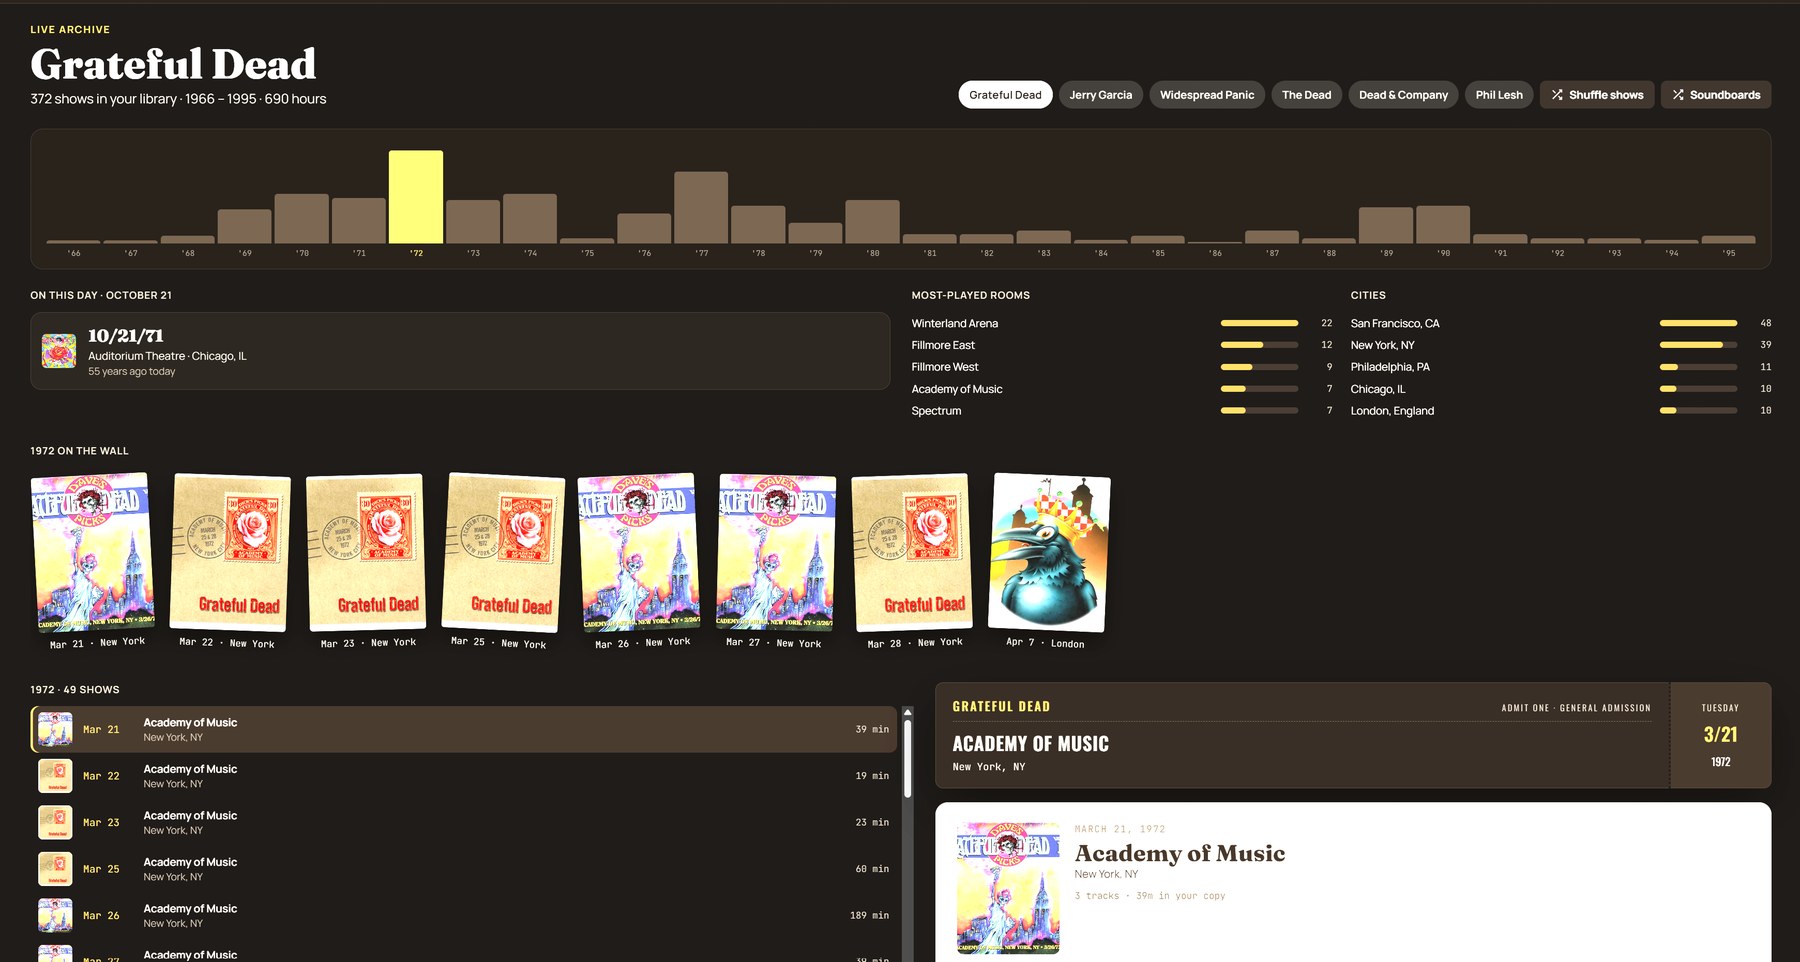Select the Mar 23 show, 23 min
The width and height of the screenshot is (1800, 962).
(x=465, y=823)
